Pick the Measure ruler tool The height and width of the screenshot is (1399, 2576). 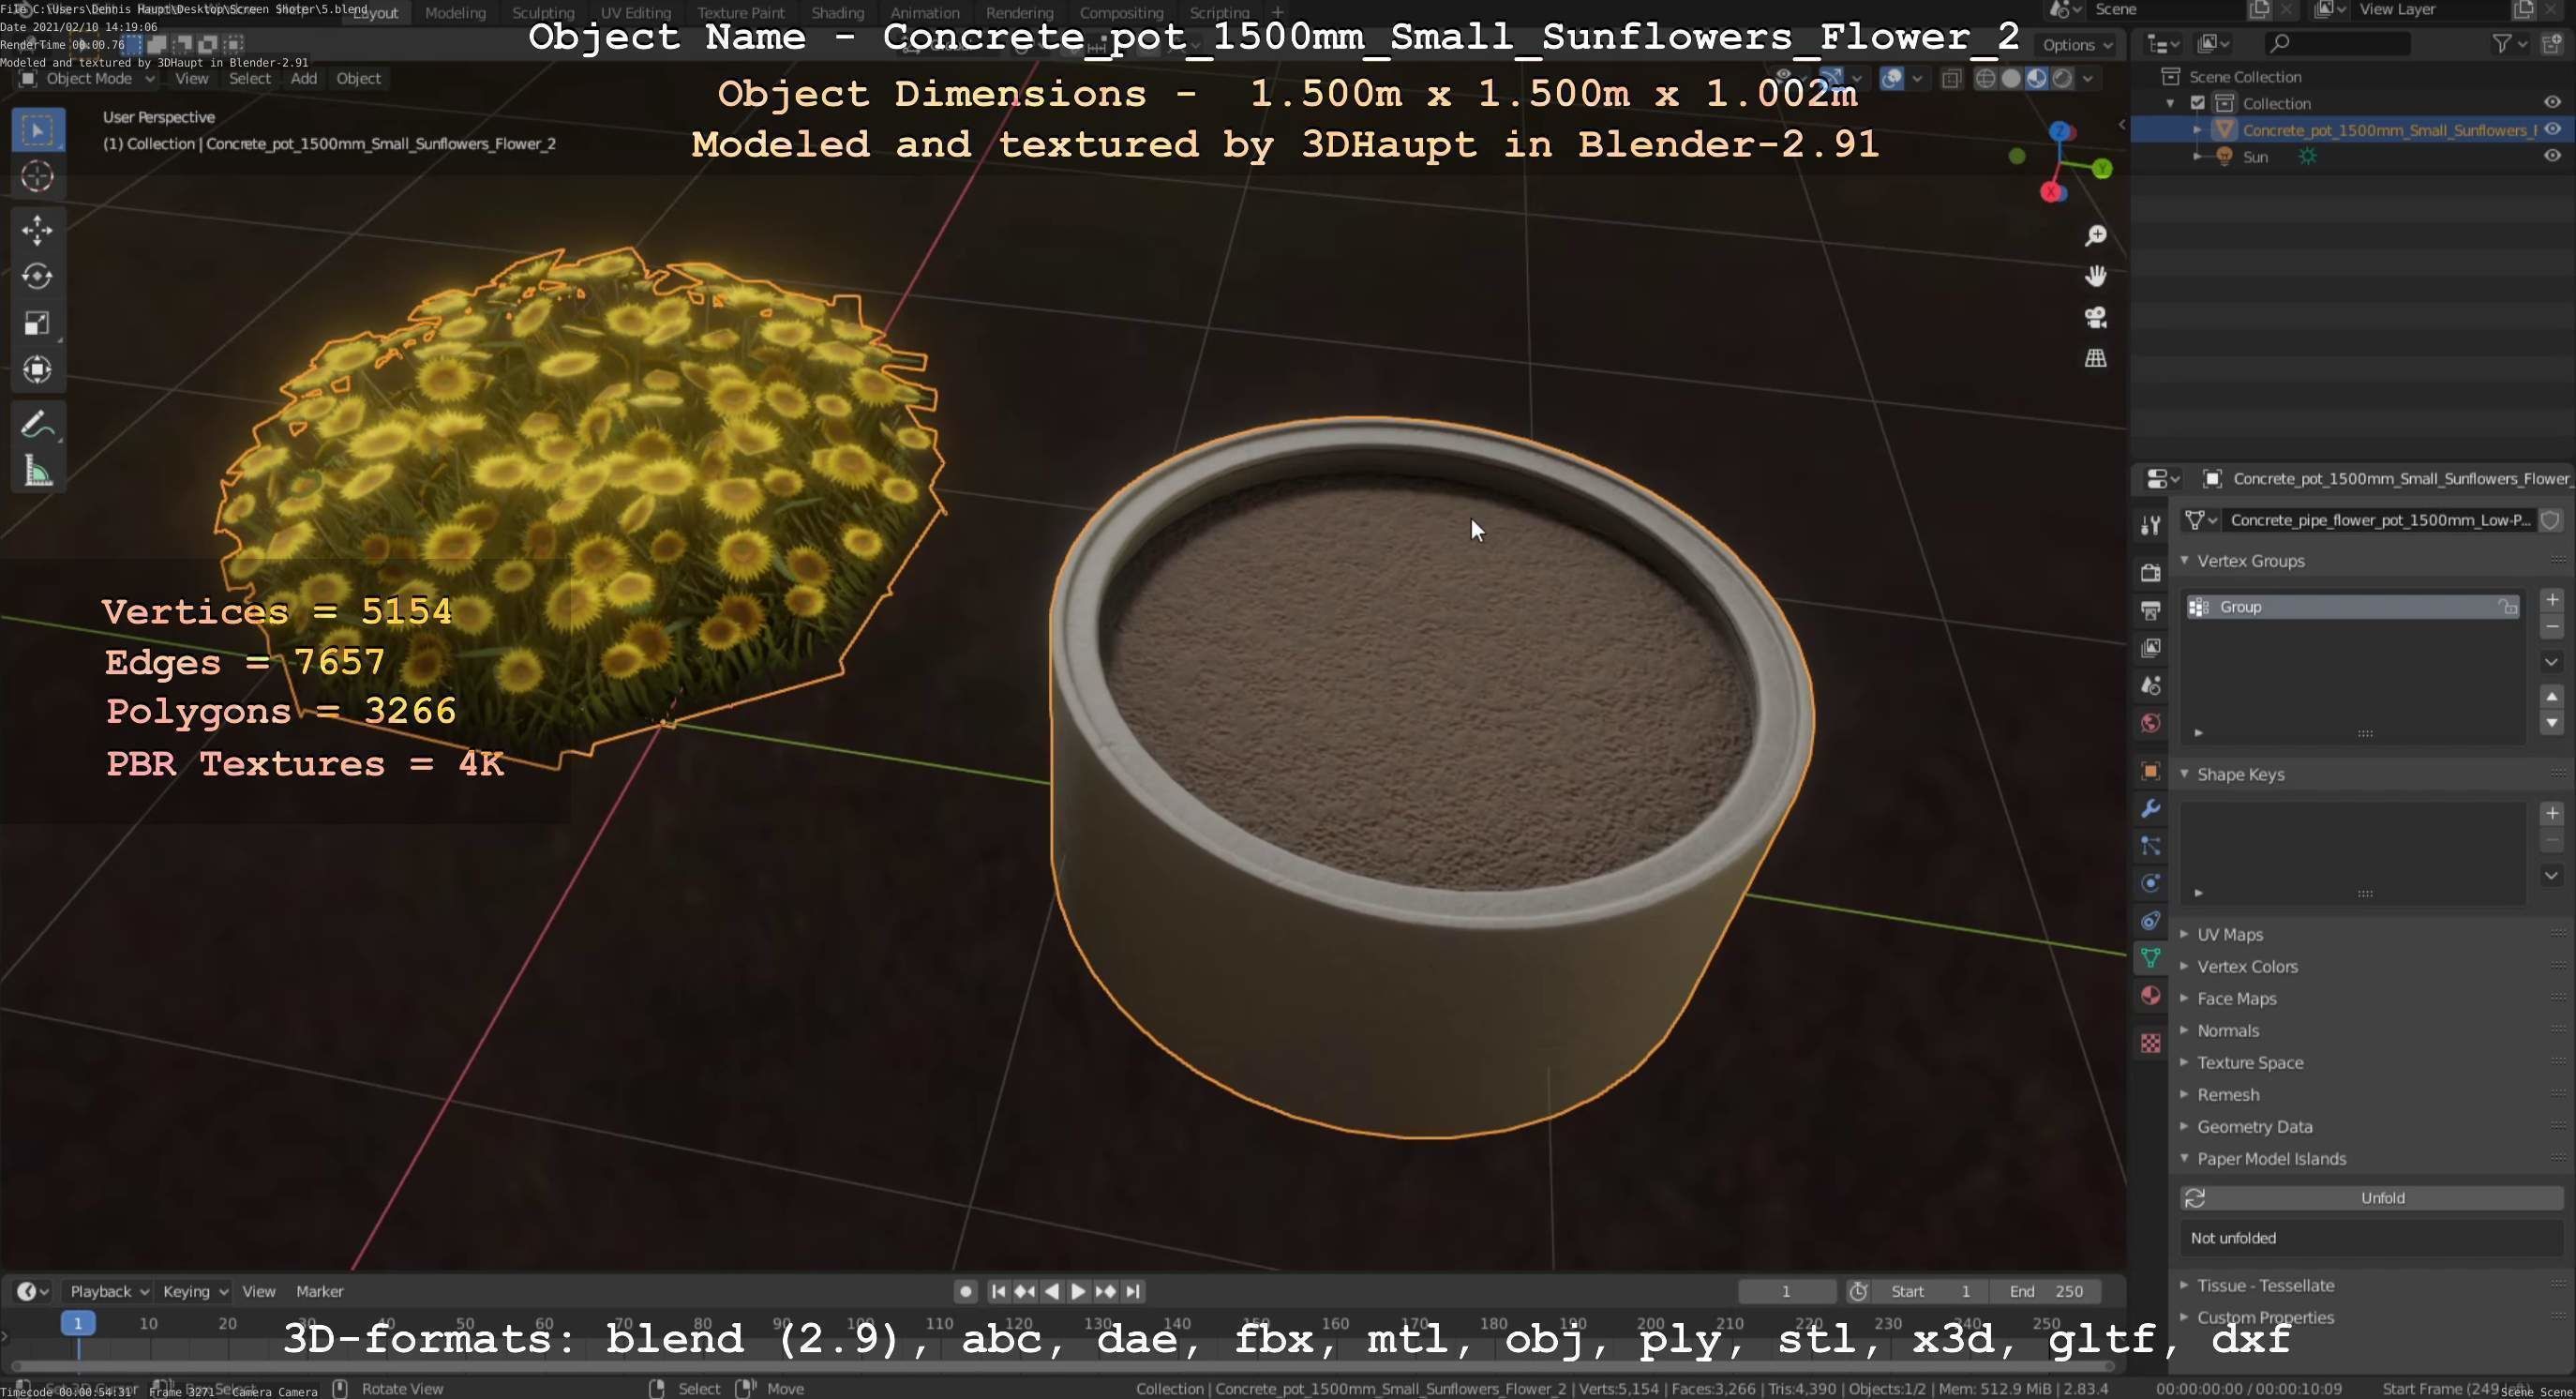pyautogui.click(x=38, y=471)
